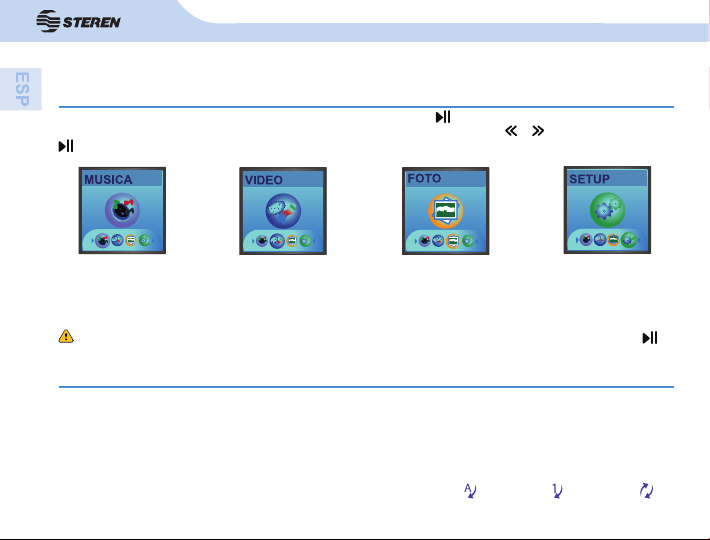
Task: Select small photo icon in FOTO screen strip
Action: pos(453,241)
